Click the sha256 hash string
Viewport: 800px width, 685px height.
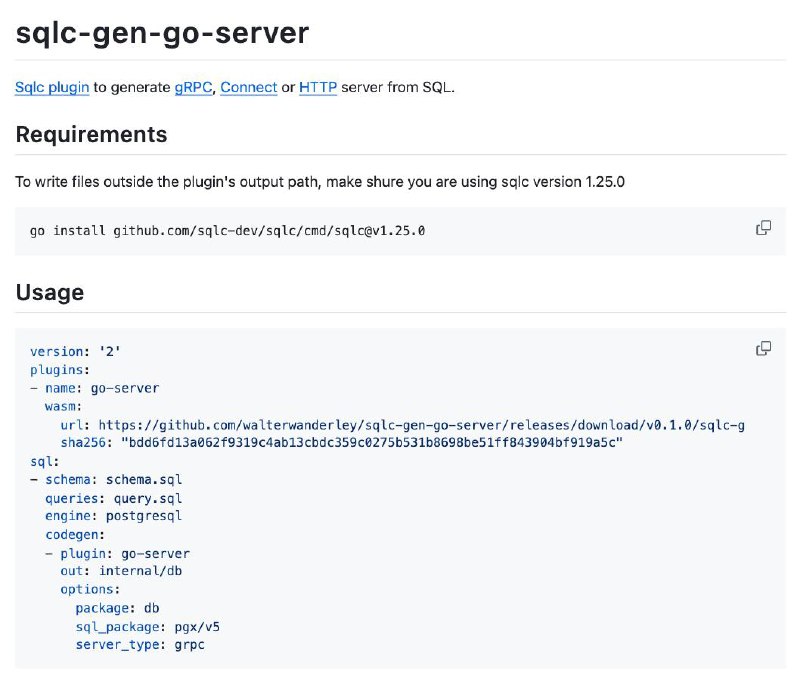click(371, 442)
